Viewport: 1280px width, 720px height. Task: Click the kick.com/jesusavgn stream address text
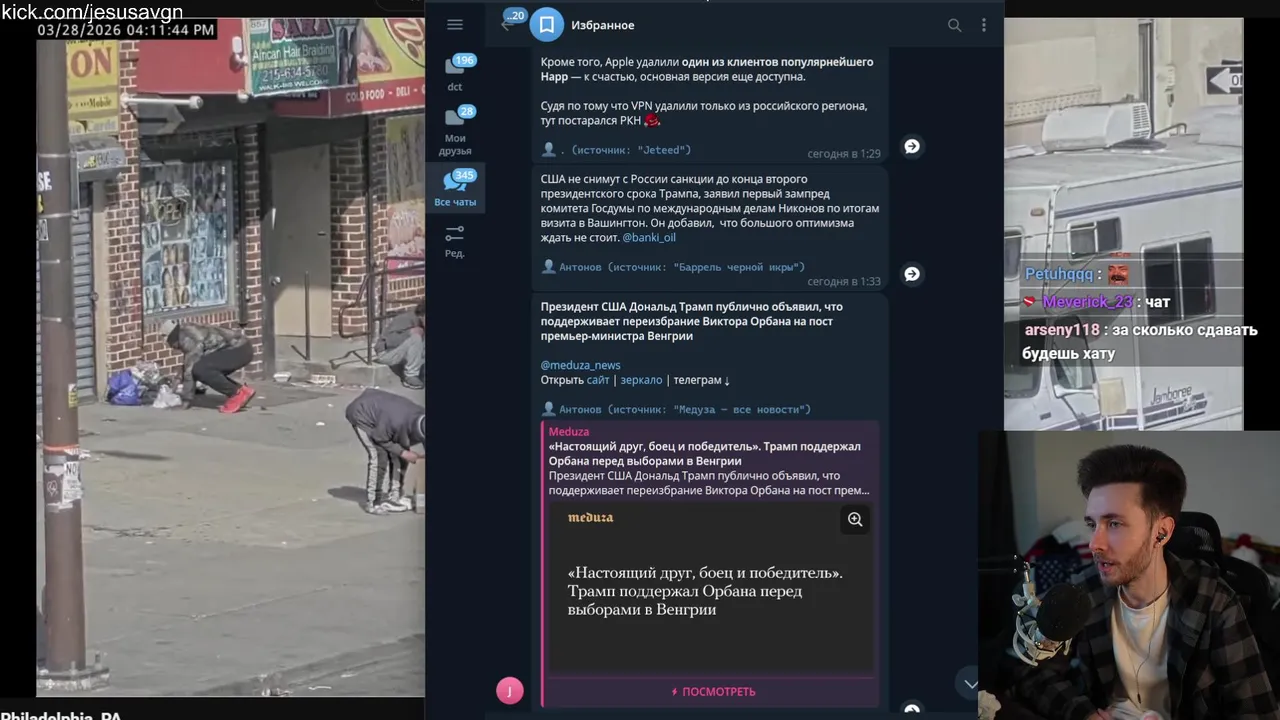pyautogui.click(x=92, y=12)
